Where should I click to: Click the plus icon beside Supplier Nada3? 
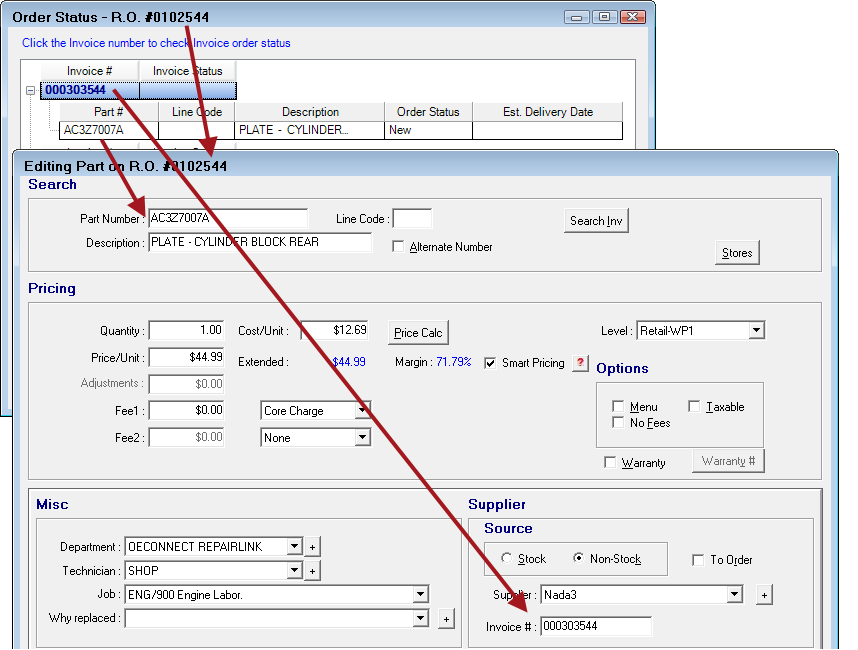pyautogui.click(x=764, y=594)
